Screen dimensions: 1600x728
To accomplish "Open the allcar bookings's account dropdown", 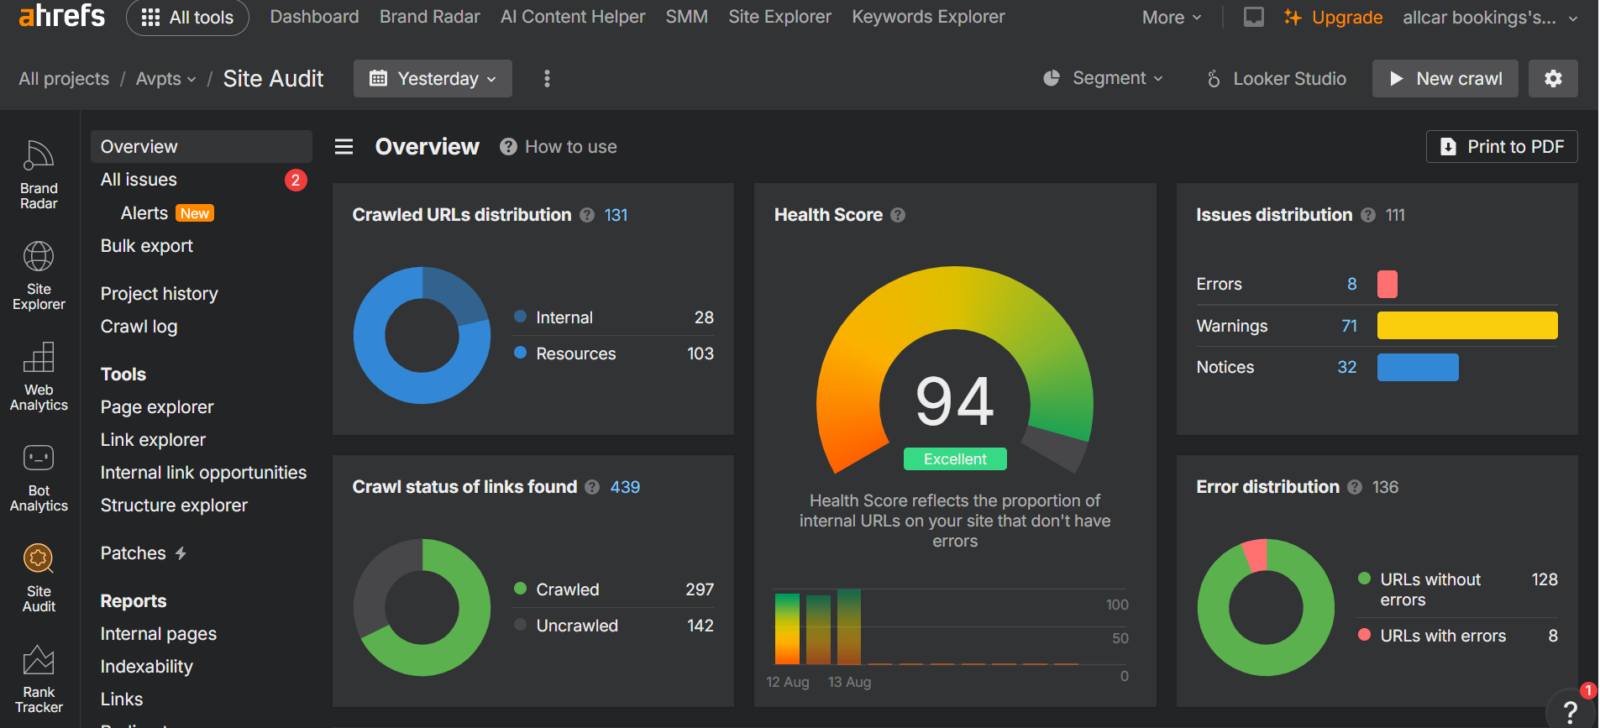I will [x=1490, y=17].
